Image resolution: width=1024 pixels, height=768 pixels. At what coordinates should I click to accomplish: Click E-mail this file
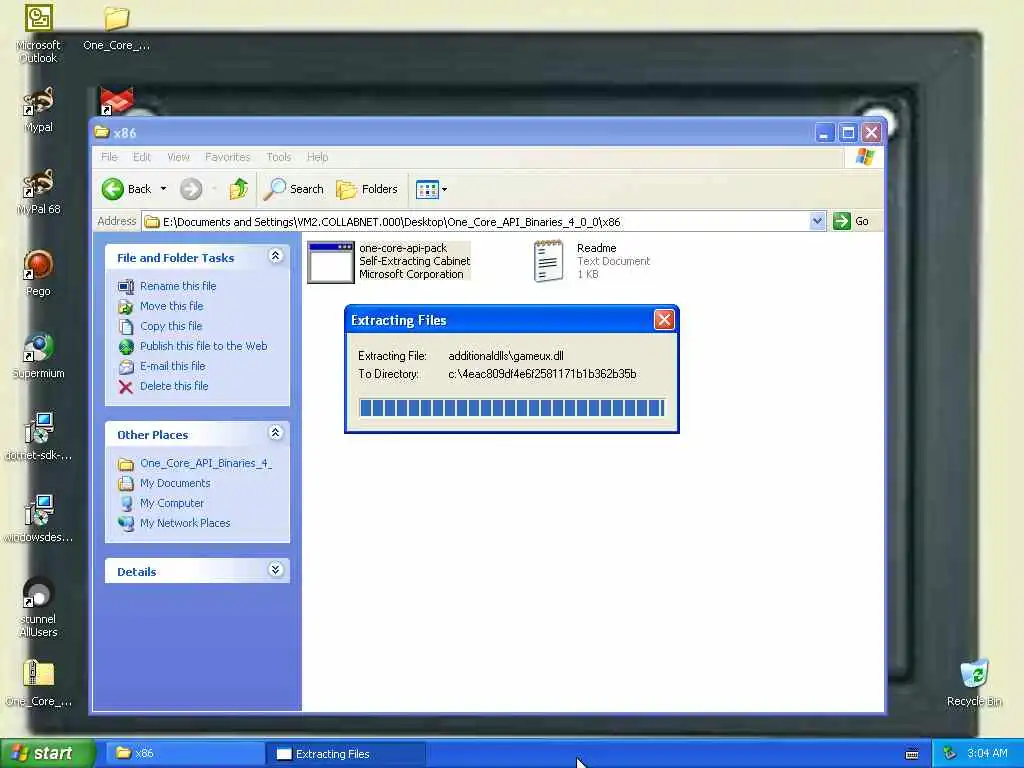tap(172, 366)
